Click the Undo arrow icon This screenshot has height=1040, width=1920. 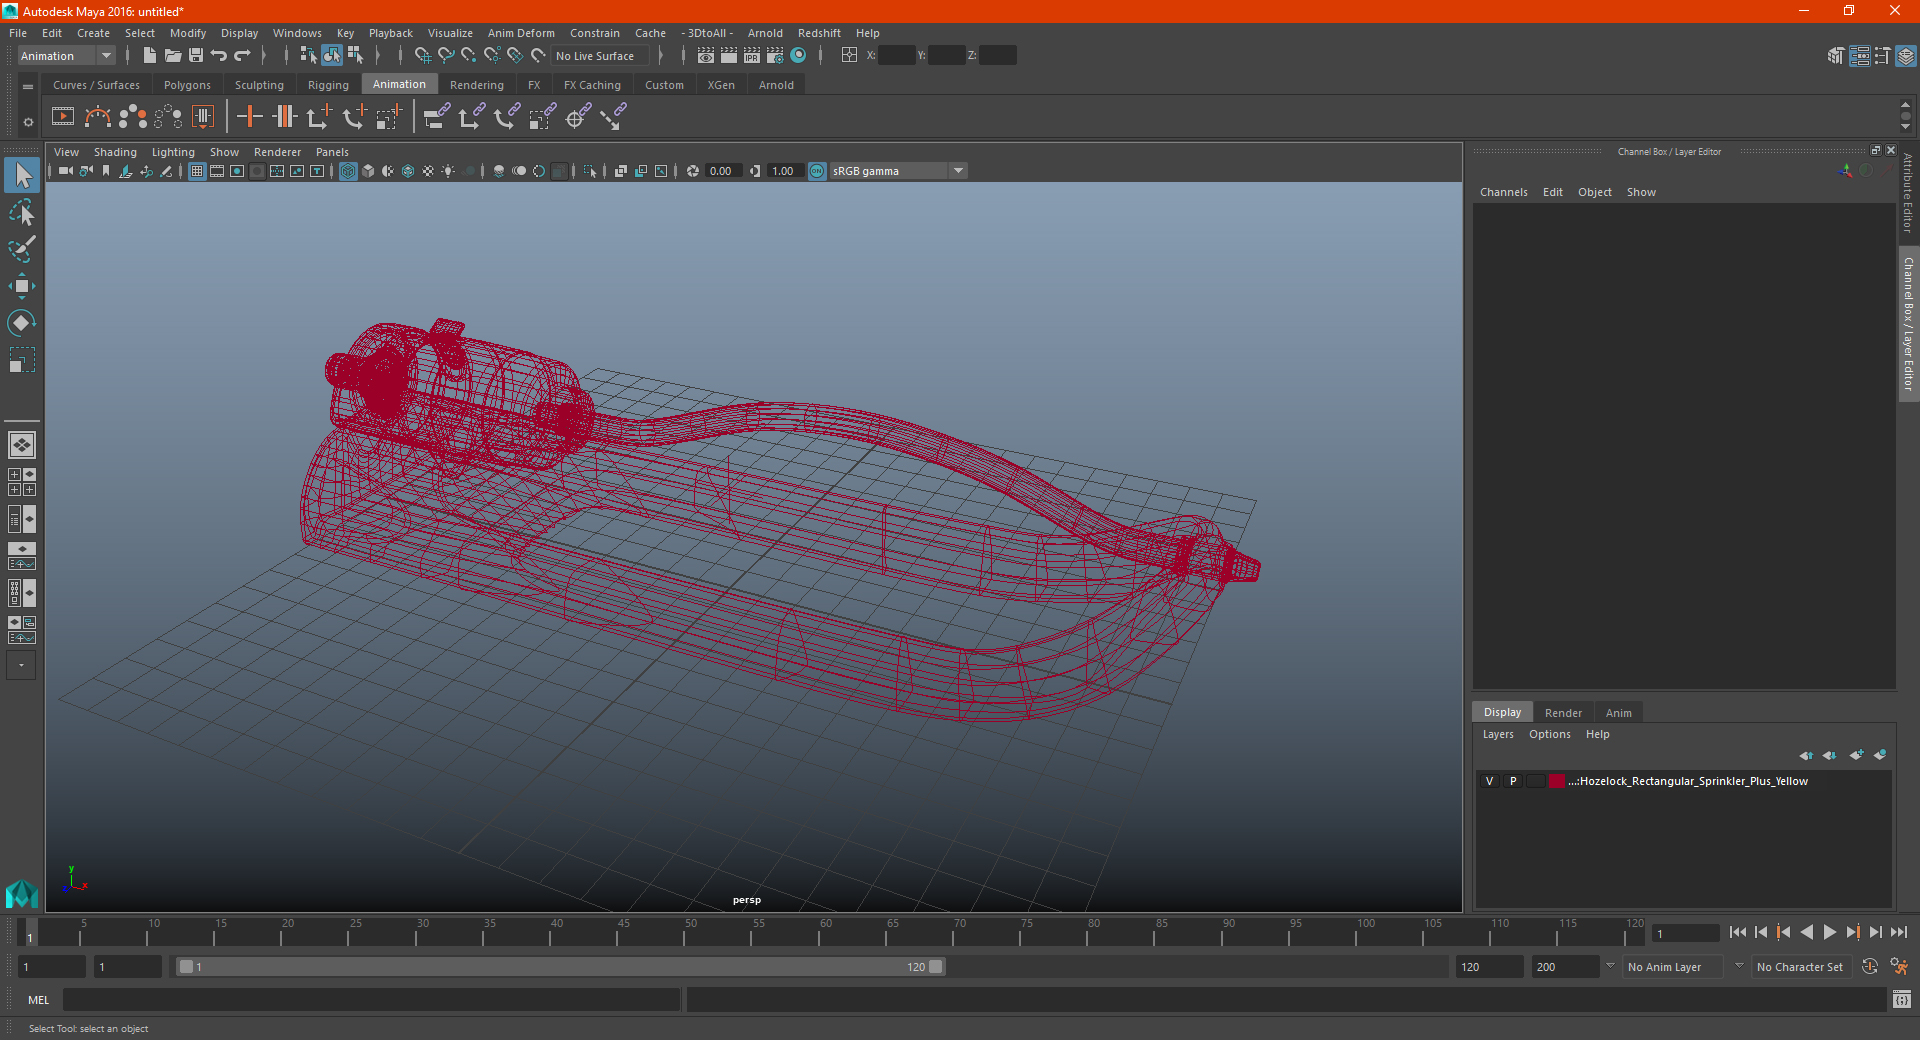[x=219, y=56]
